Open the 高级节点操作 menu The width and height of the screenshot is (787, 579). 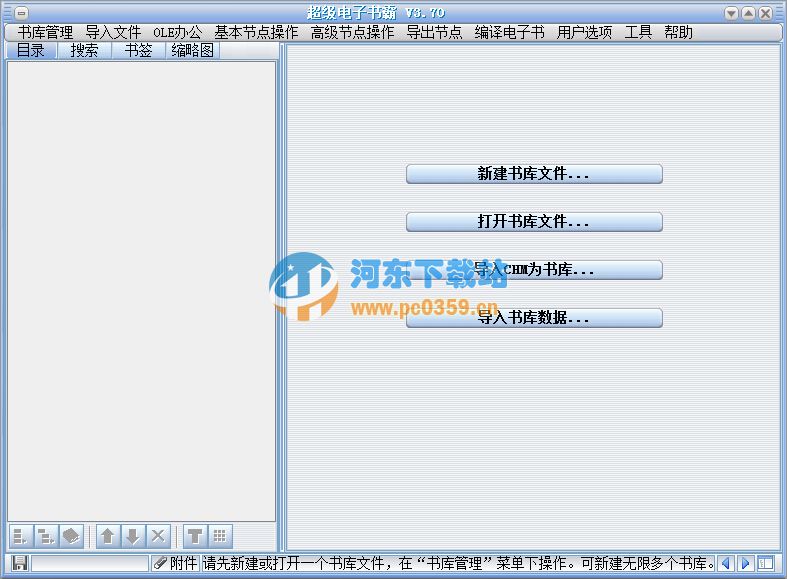pos(352,33)
